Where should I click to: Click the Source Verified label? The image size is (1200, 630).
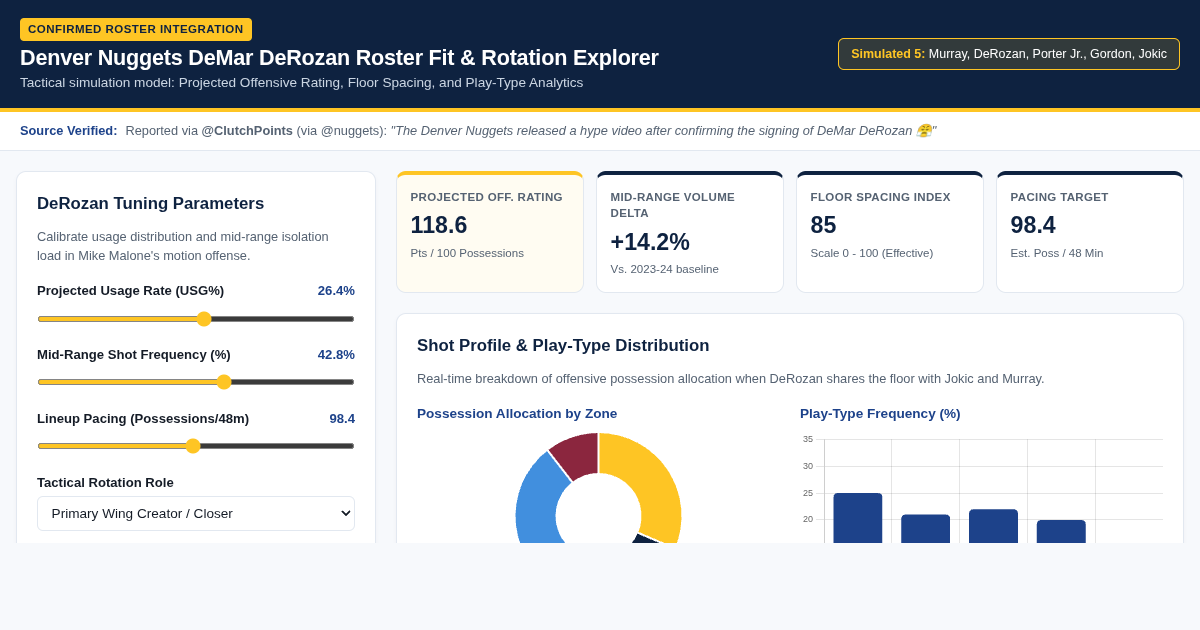pyautogui.click(x=69, y=131)
